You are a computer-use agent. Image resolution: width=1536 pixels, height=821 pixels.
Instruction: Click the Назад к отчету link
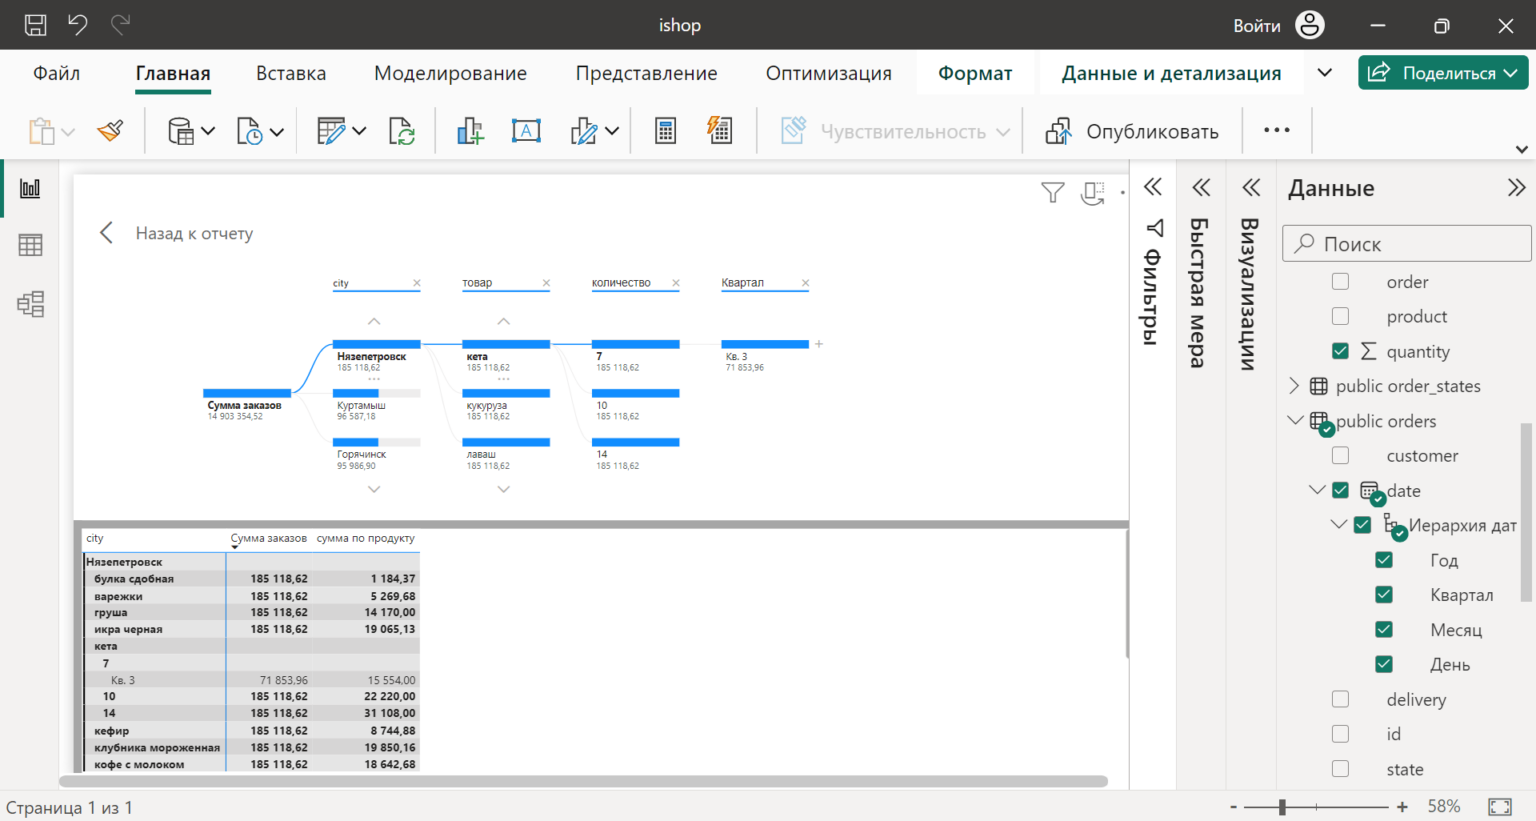[x=194, y=232]
